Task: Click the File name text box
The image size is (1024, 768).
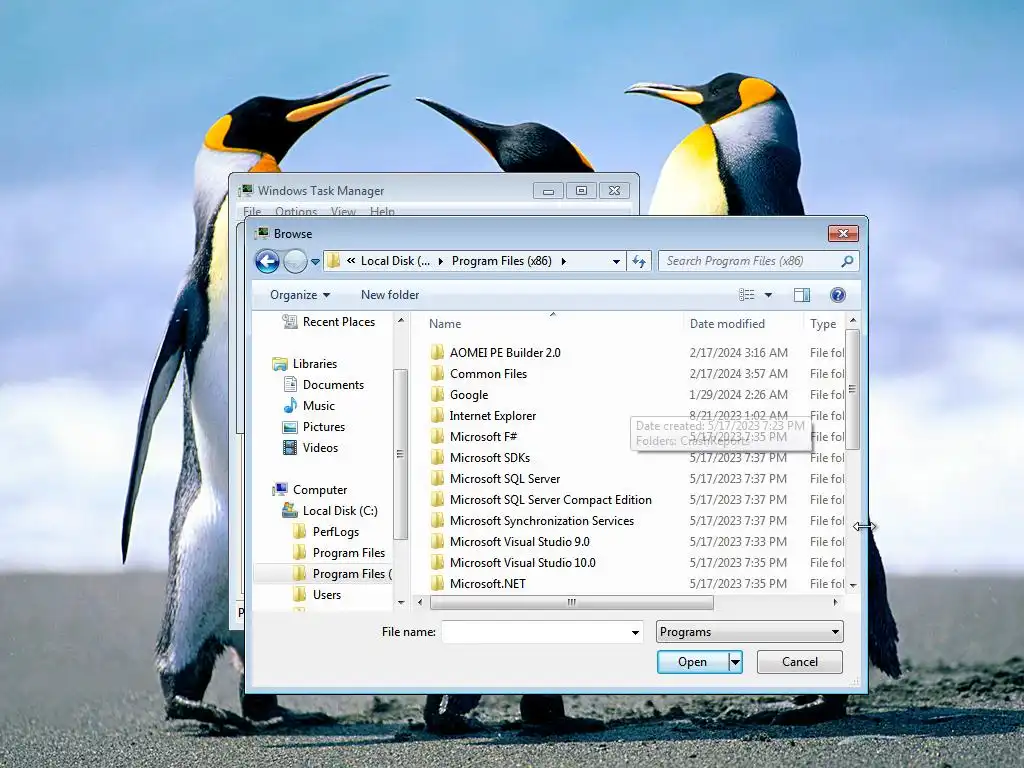Action: point(534,632)
